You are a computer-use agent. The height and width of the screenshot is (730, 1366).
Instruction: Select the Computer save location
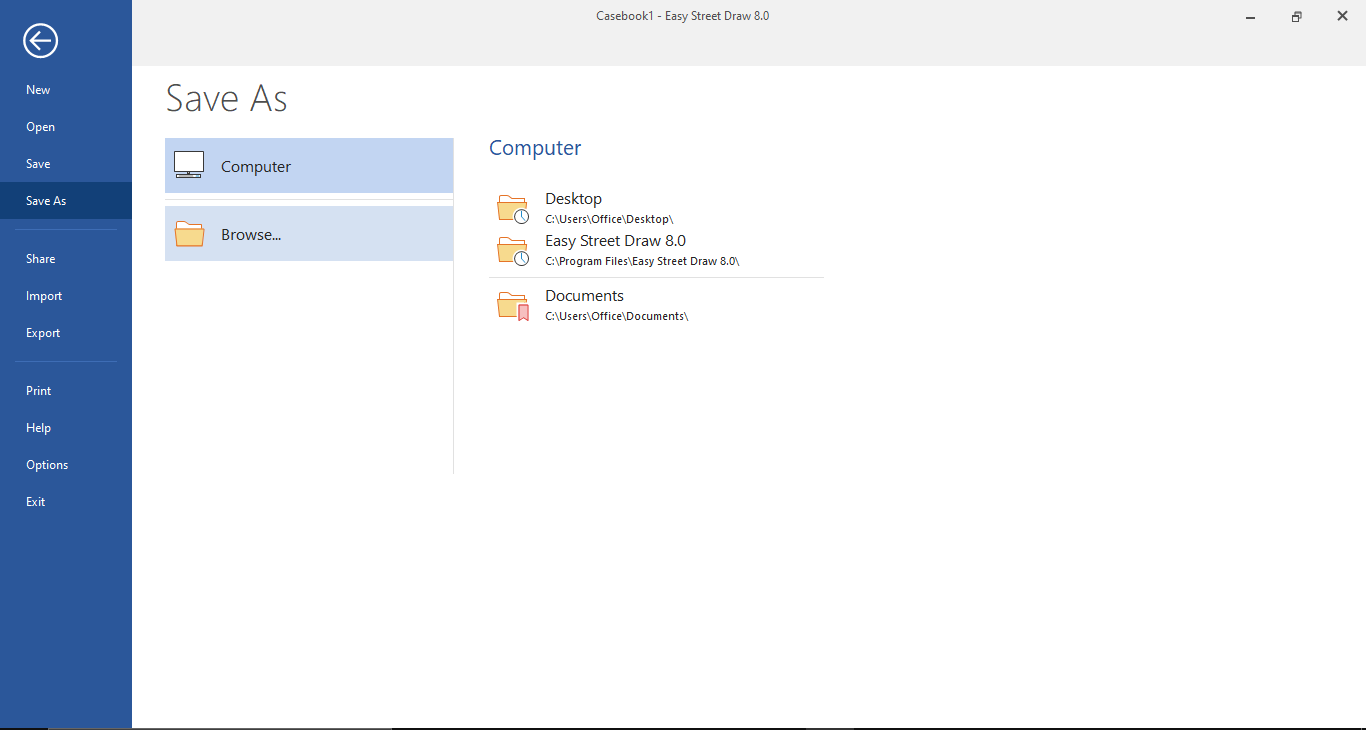pyautogui.click(x=309, y=166)
